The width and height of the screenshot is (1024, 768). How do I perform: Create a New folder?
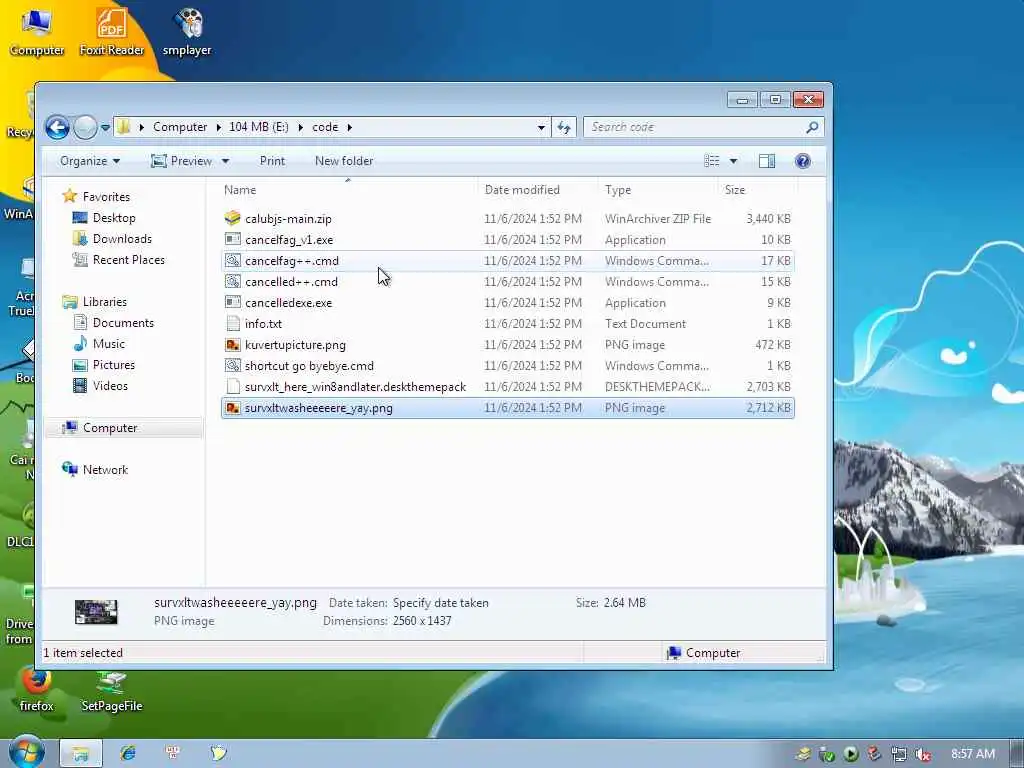[x=344, y=161]
